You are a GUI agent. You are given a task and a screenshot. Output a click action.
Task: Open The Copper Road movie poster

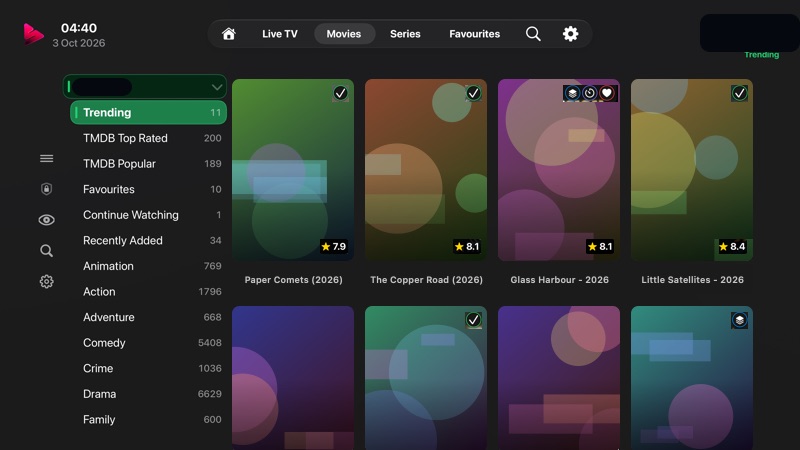[x=426, y=170]
